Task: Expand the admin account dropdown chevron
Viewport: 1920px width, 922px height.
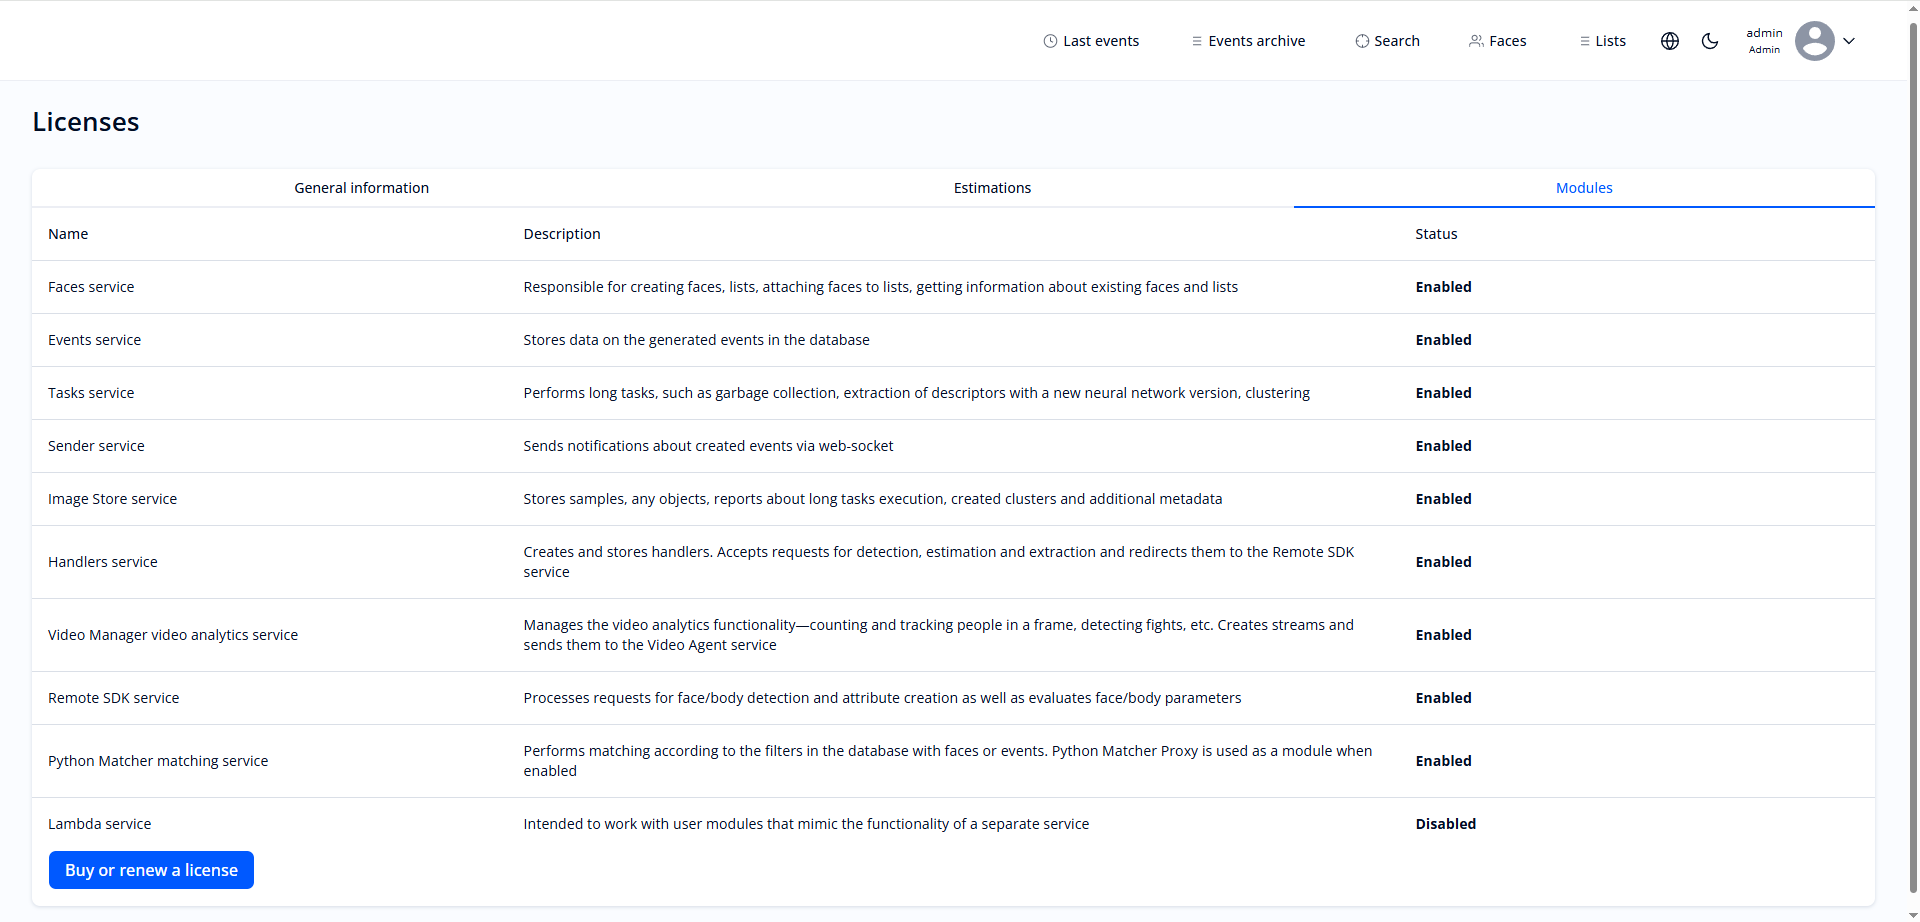Action: point(1849,41)
